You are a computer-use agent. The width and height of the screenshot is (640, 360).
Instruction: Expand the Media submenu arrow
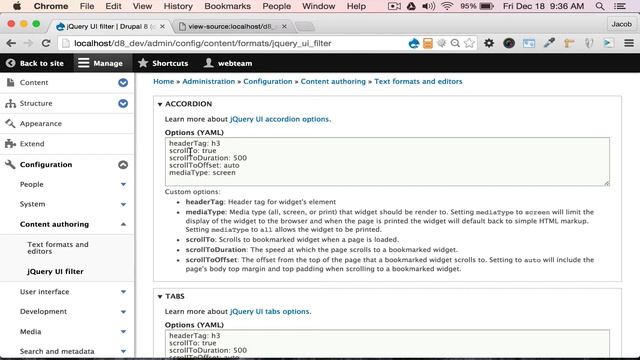coord(123,332)
